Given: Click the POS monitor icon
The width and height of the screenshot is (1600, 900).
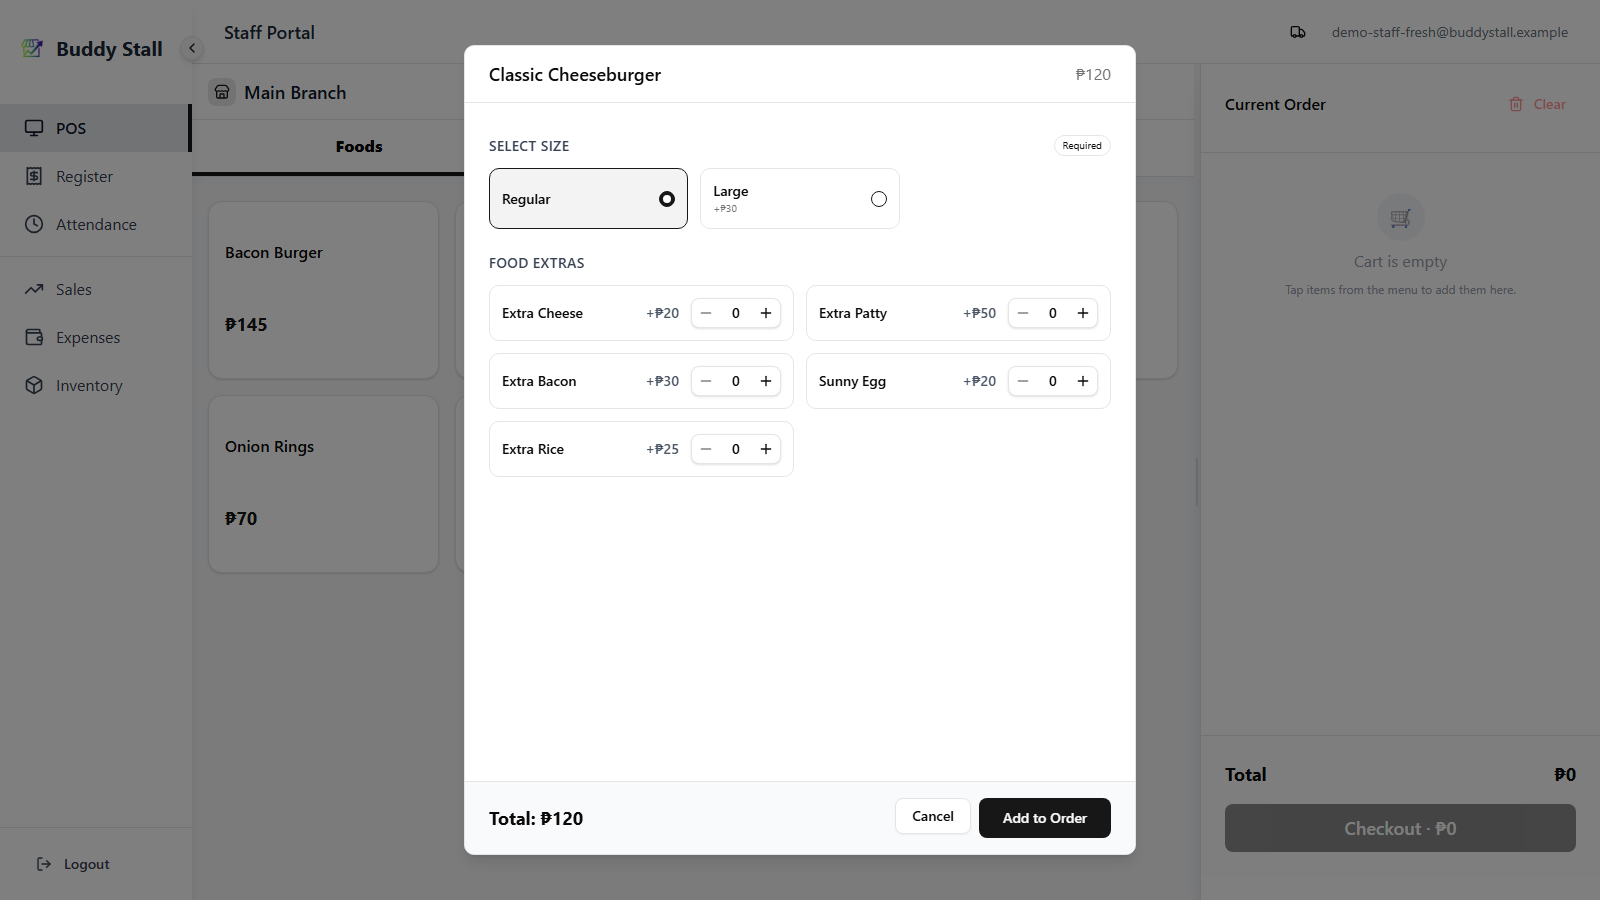Looking at the screenshot, I should coord(34,128).
